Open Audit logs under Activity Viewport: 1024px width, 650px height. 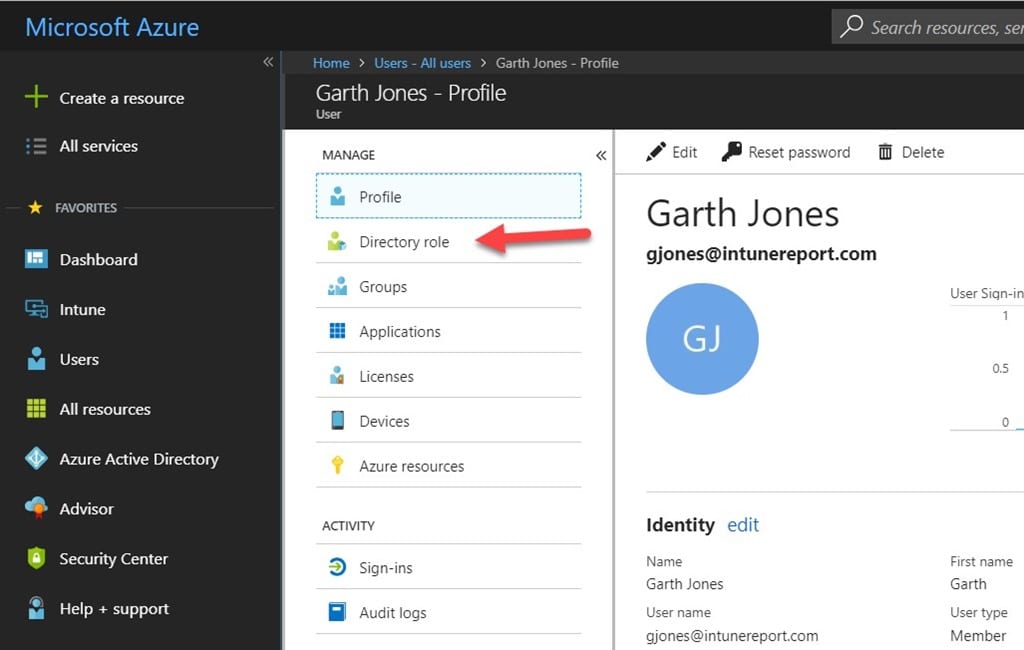click(x=448, y=612)
